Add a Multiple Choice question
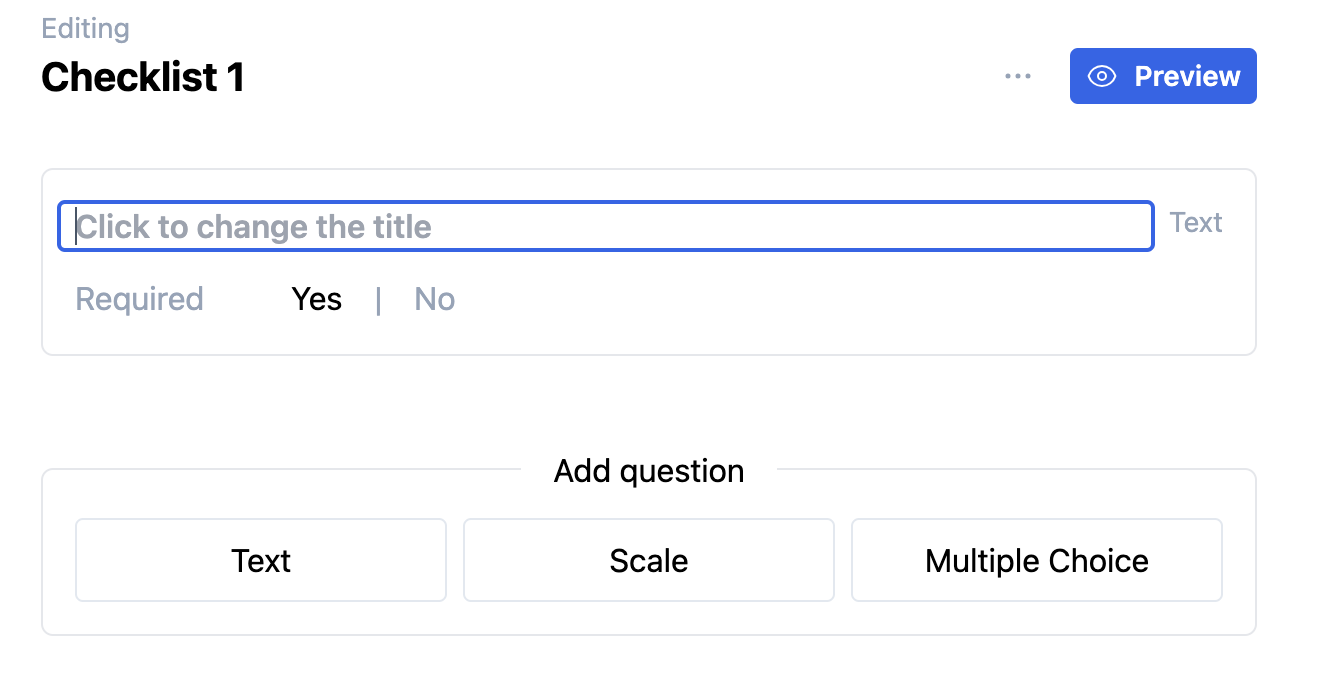Image resolution: width=1324 pixels, height=684 pixels. pyautogui.click(x=1037, y=560)
